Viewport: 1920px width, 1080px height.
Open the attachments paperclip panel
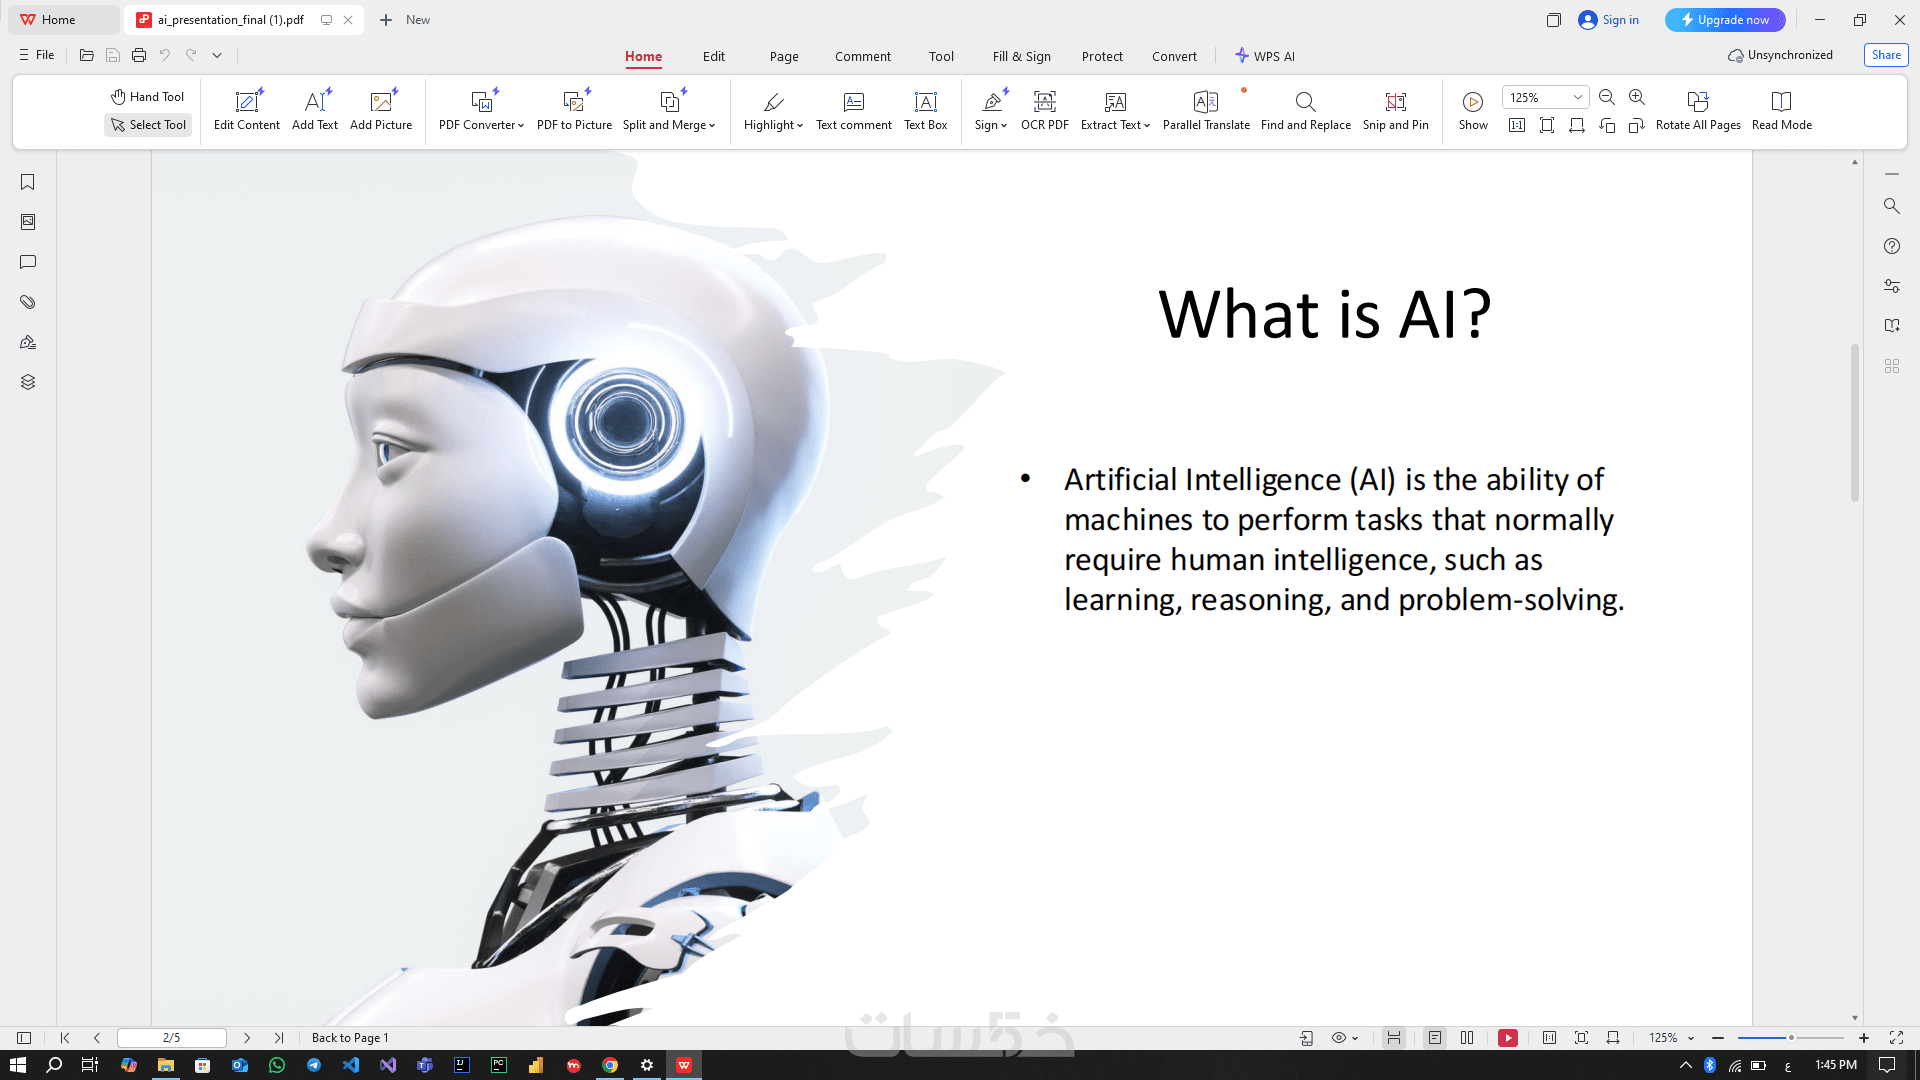click(28, 302)
